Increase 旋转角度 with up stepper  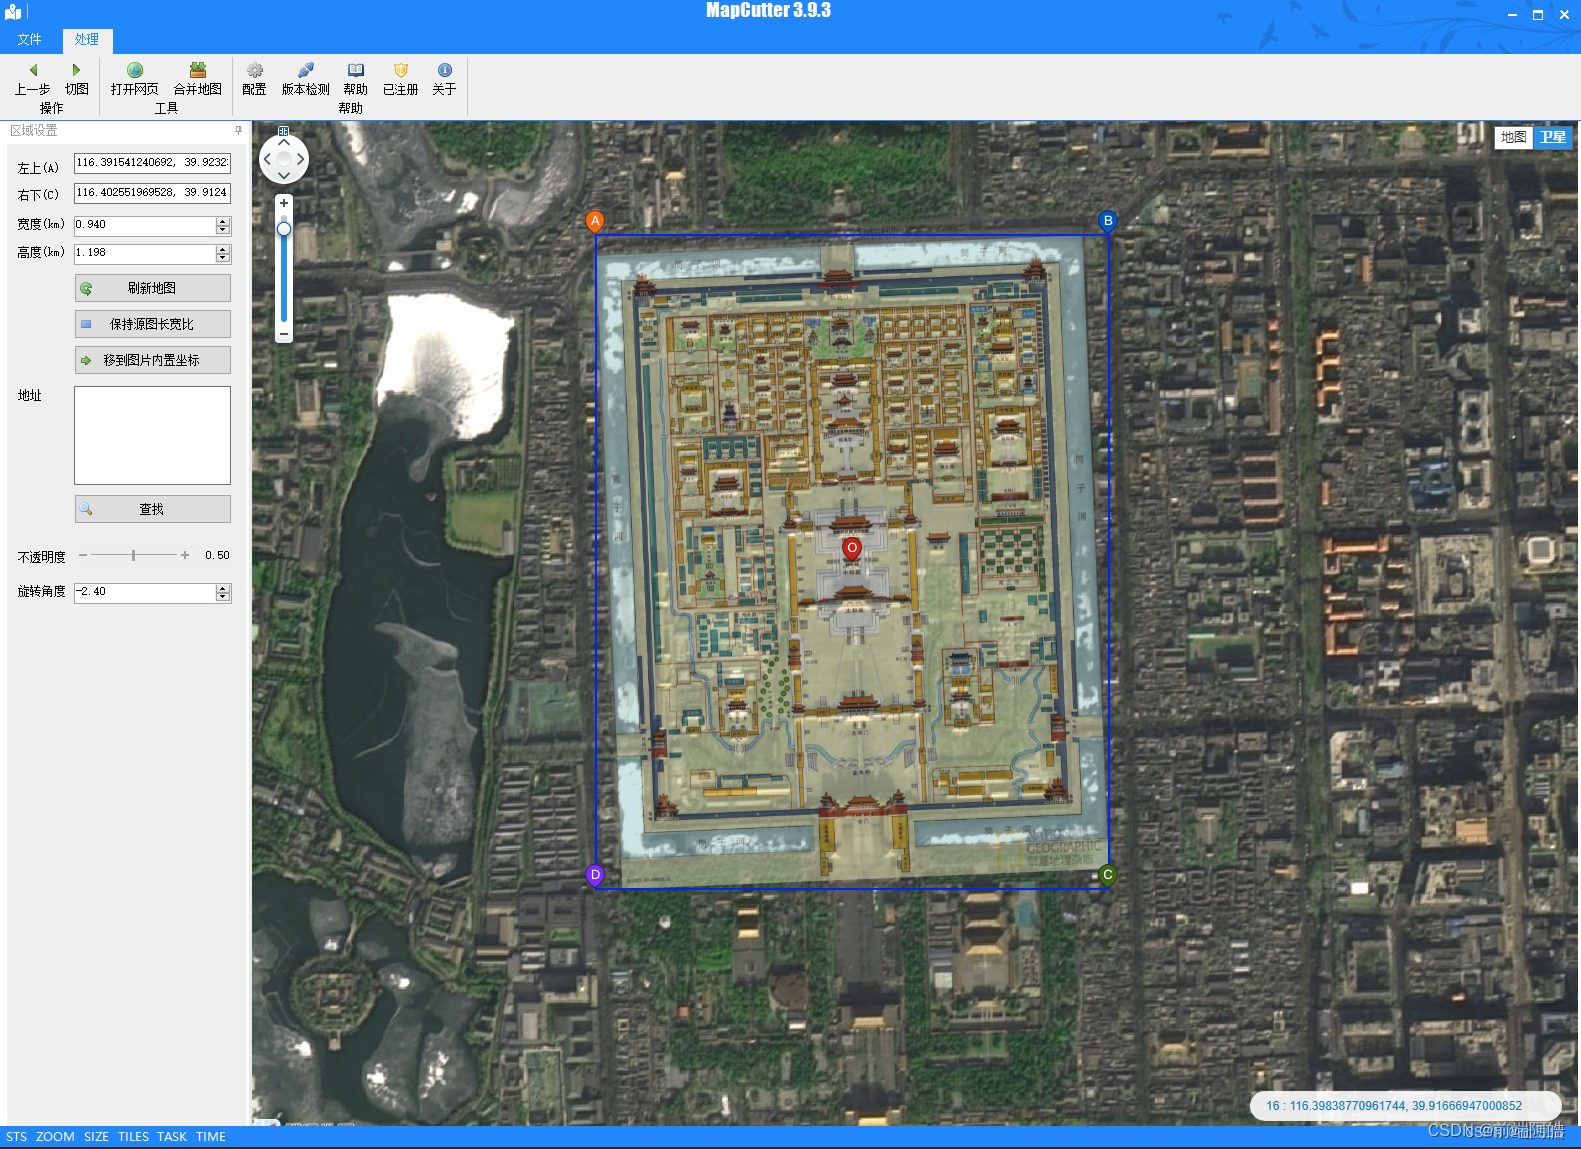coord(223,588)
